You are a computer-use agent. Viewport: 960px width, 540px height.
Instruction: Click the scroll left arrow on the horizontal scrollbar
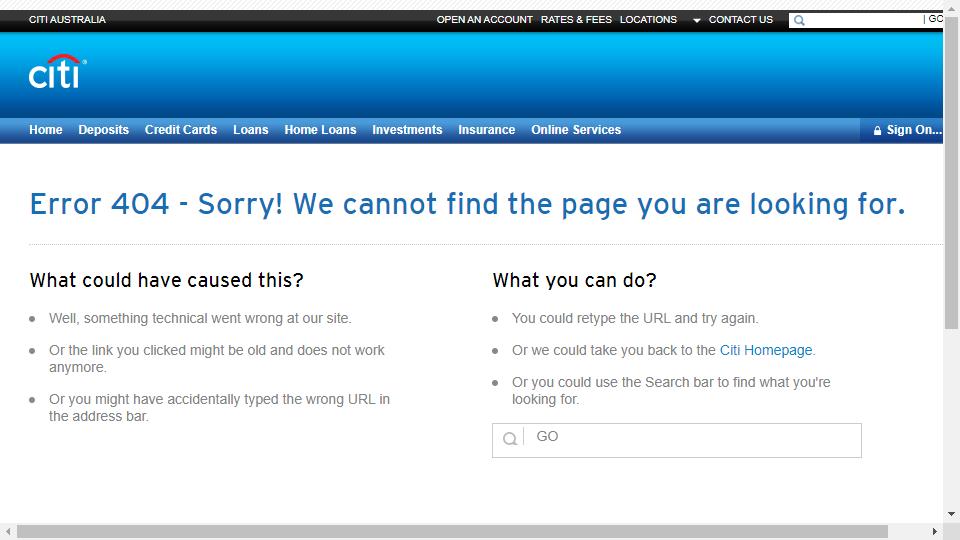coord(8,531)
